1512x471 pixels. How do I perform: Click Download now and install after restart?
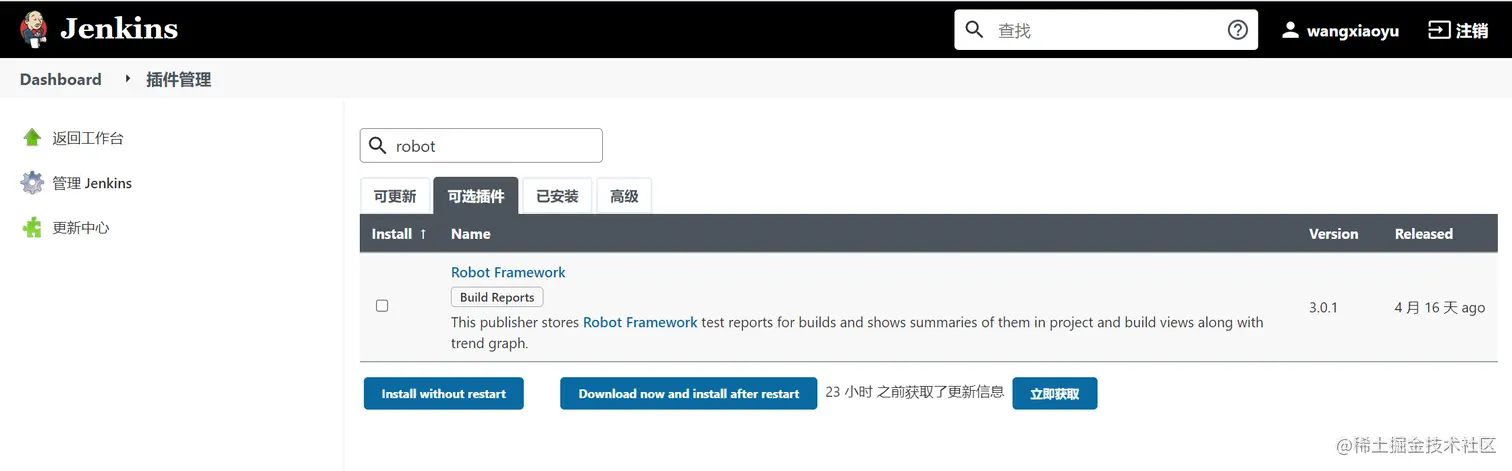click(689, 394)
